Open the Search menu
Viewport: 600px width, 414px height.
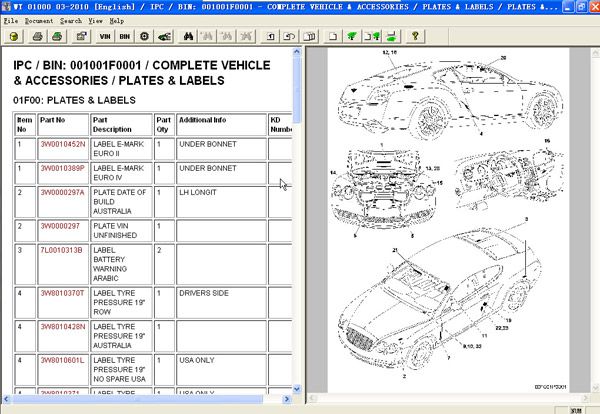pyautogui.click(x=70, y=20)
